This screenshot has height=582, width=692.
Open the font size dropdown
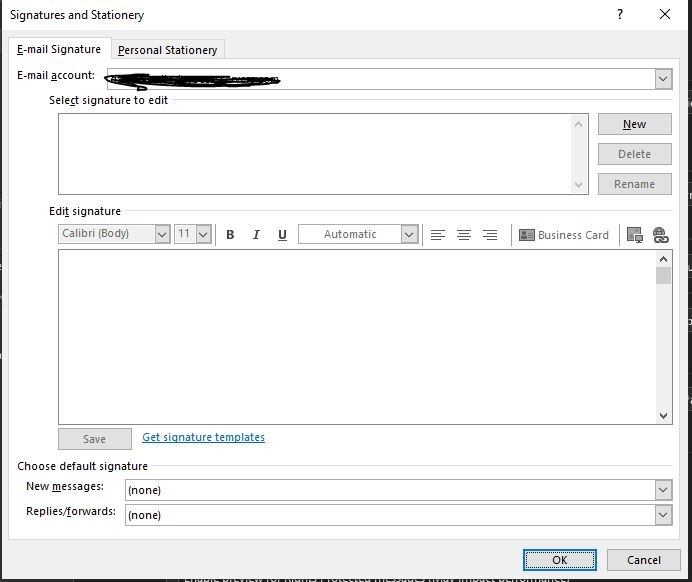[x=203, y=234]
